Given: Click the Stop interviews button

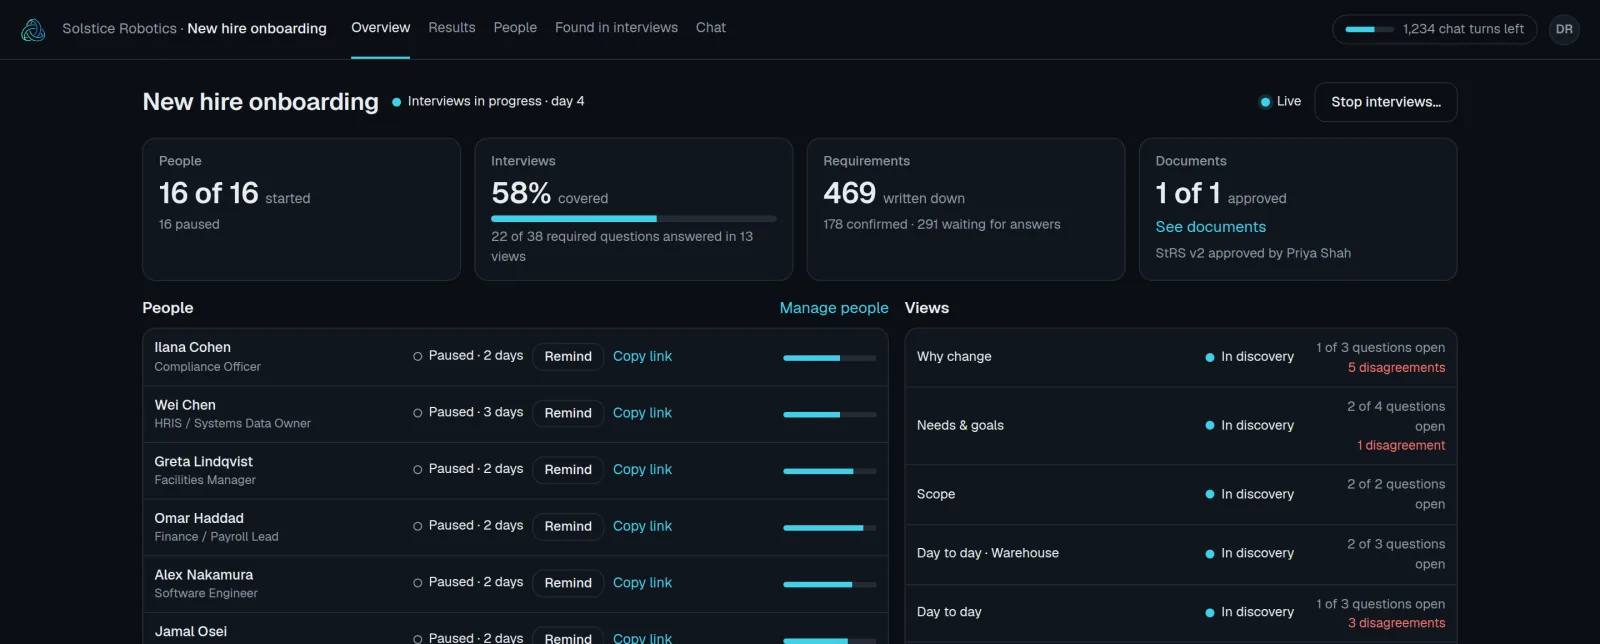Looking at the screenshot, I should [x=1386, y=102].
